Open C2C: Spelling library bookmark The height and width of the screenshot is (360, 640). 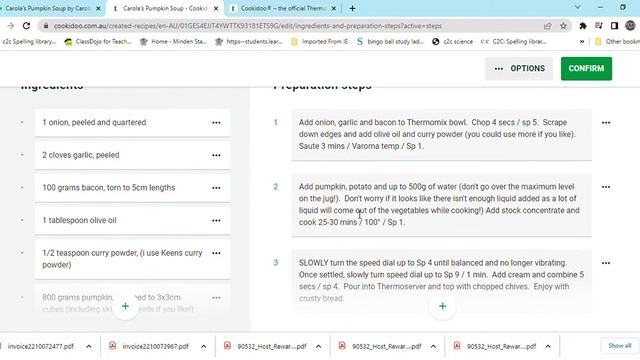tap(514, 42)
